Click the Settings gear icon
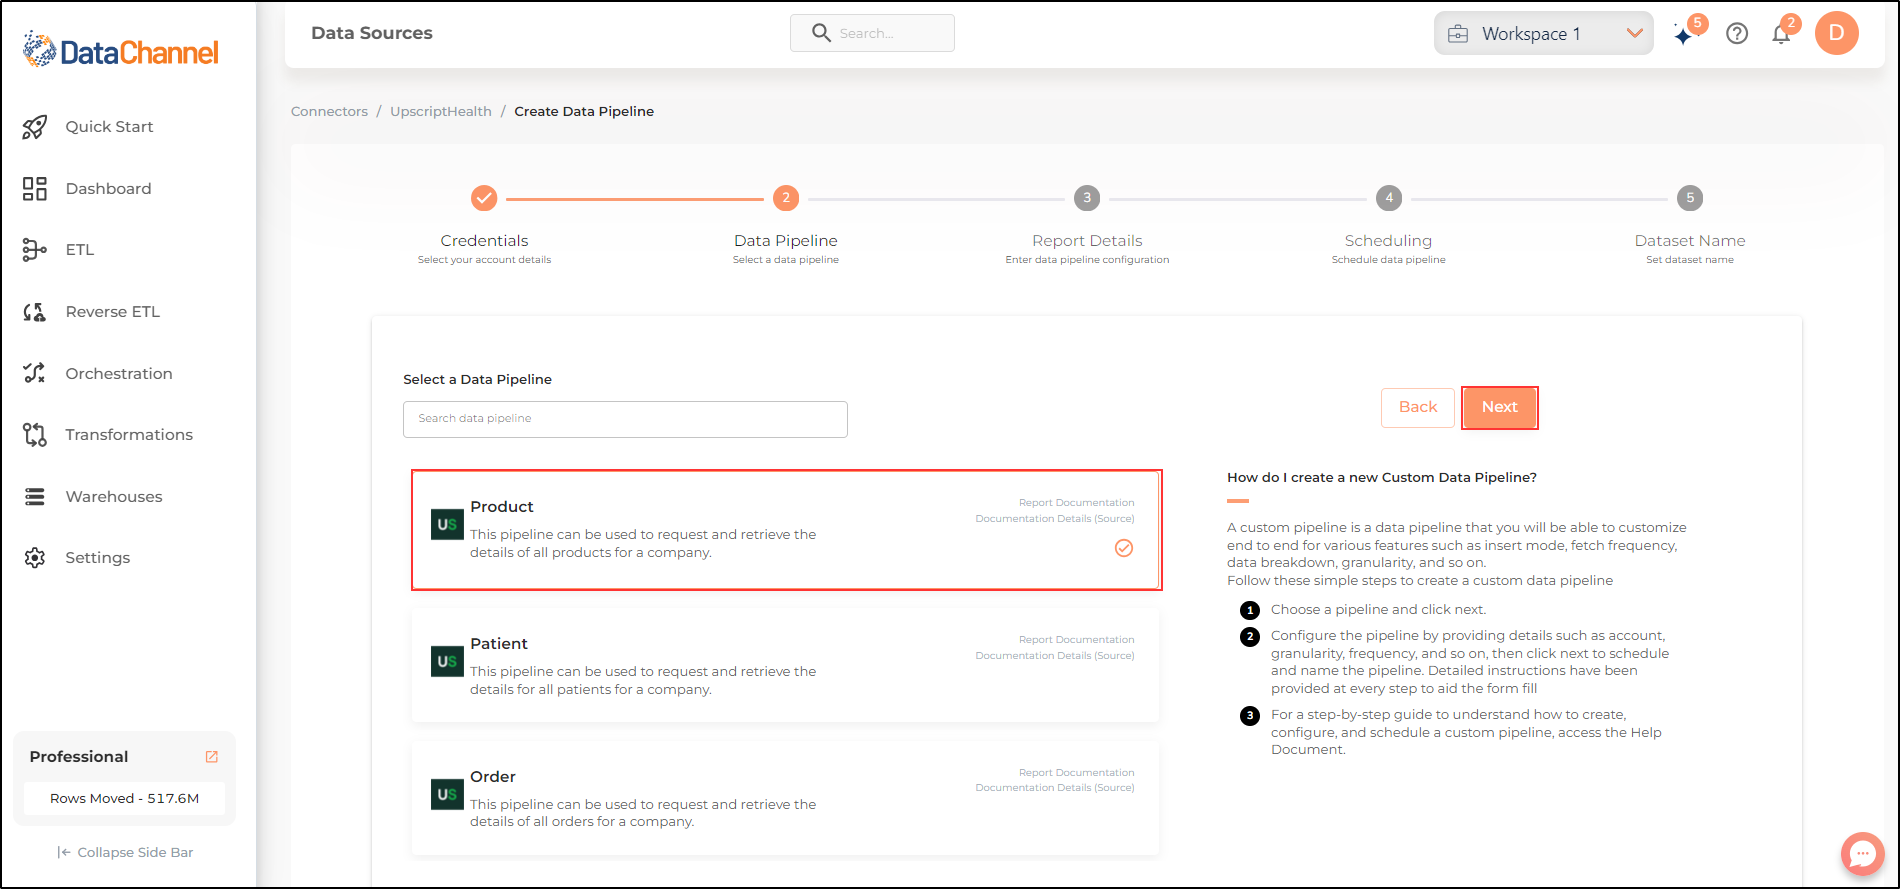 pyautogui.click(x=35, y=558)
